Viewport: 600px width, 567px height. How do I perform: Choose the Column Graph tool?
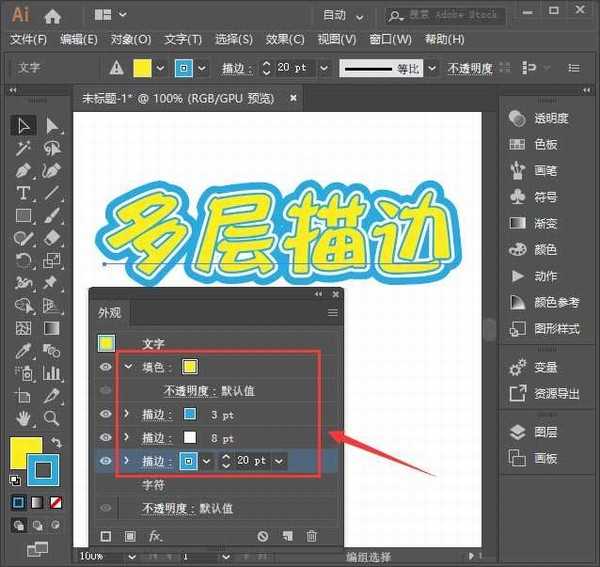(x=52, y=373)
